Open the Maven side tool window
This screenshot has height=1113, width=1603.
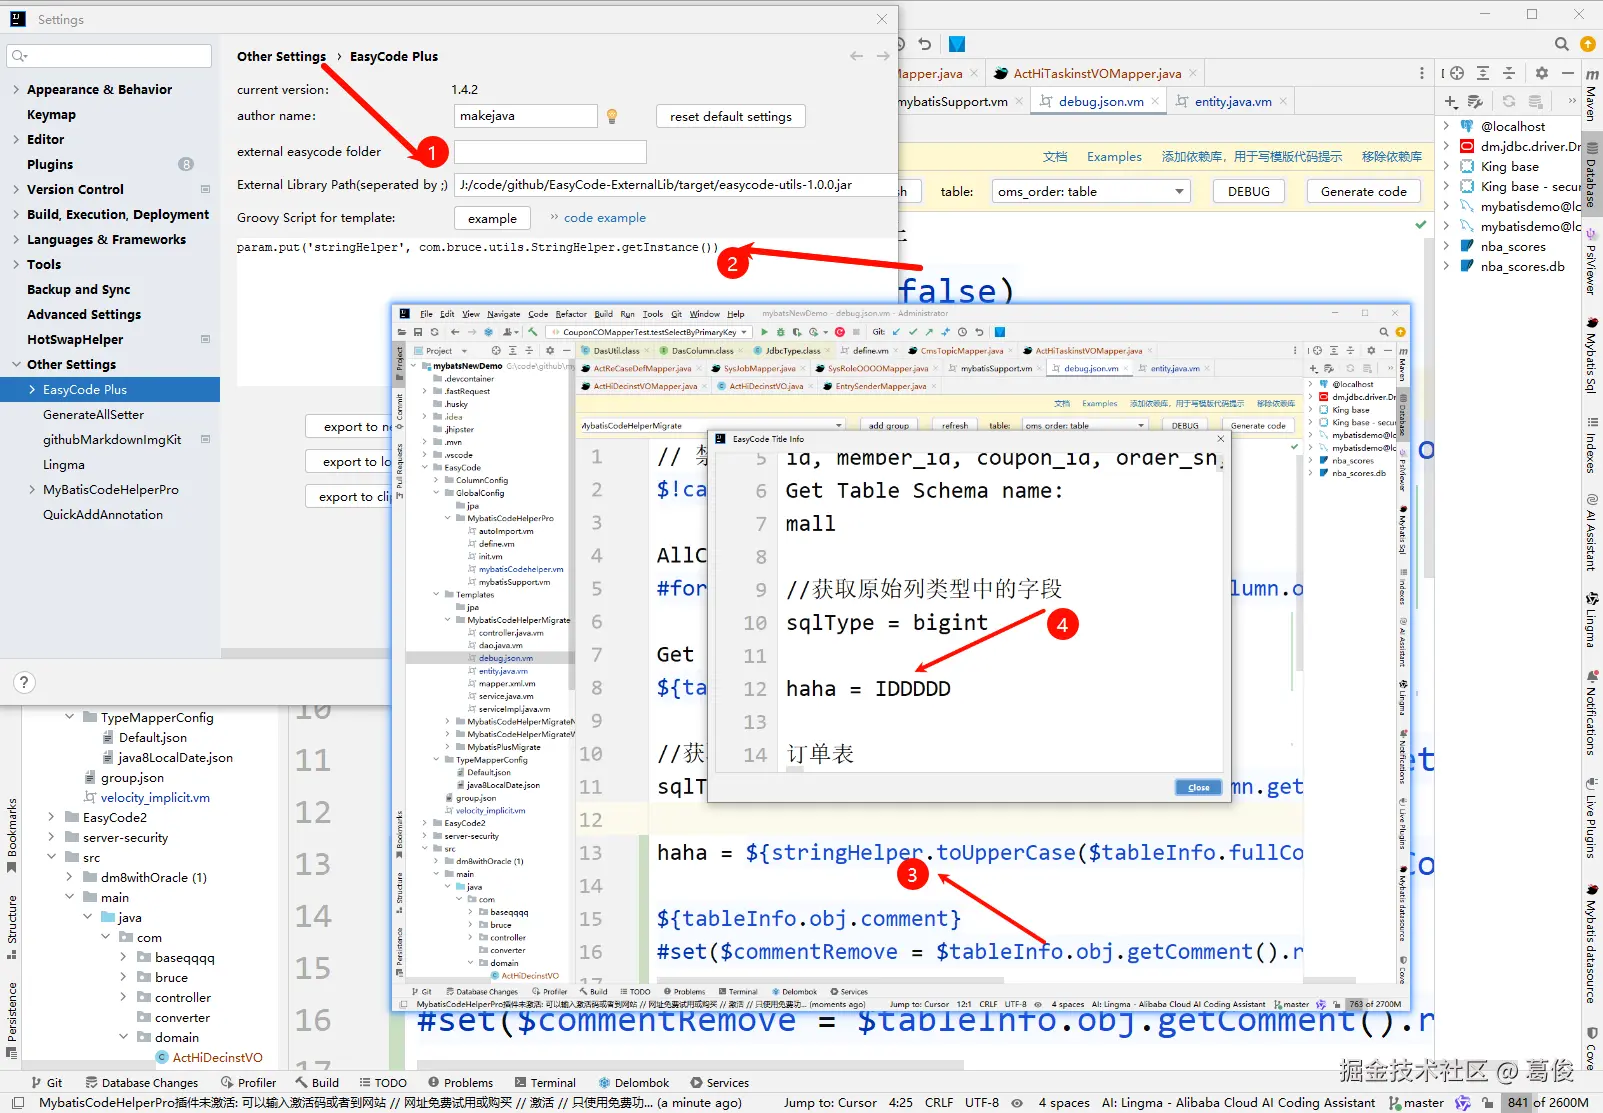click(x=1591, y=95)
